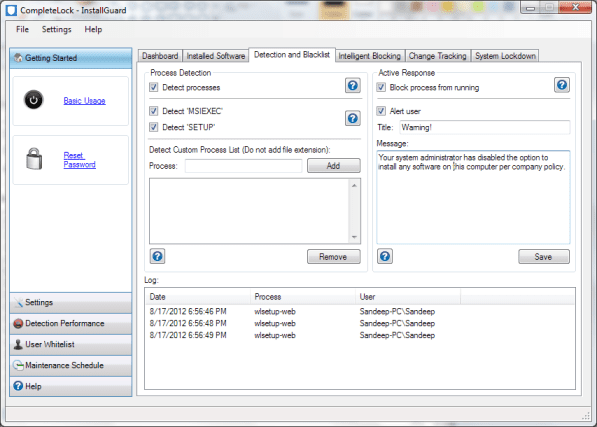Click the custom process list scrollbar down arrow
Image resolution: width=597 pixels, height=427 pixels.
tap(354, 237)
